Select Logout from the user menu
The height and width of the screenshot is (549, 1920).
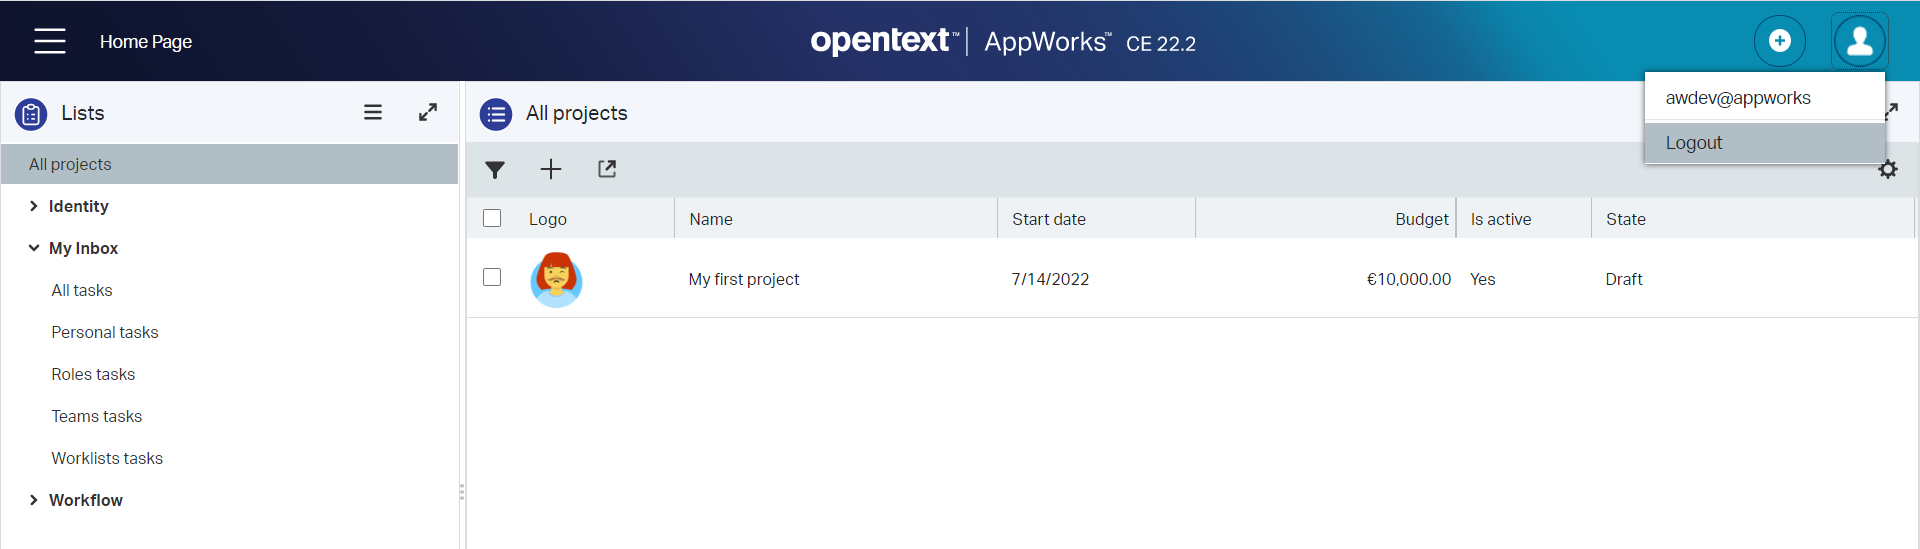pos(1694,143)
